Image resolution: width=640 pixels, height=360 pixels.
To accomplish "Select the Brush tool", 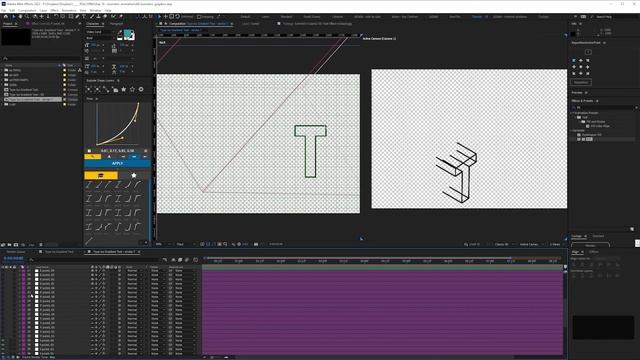I will [x=91, y=16].
